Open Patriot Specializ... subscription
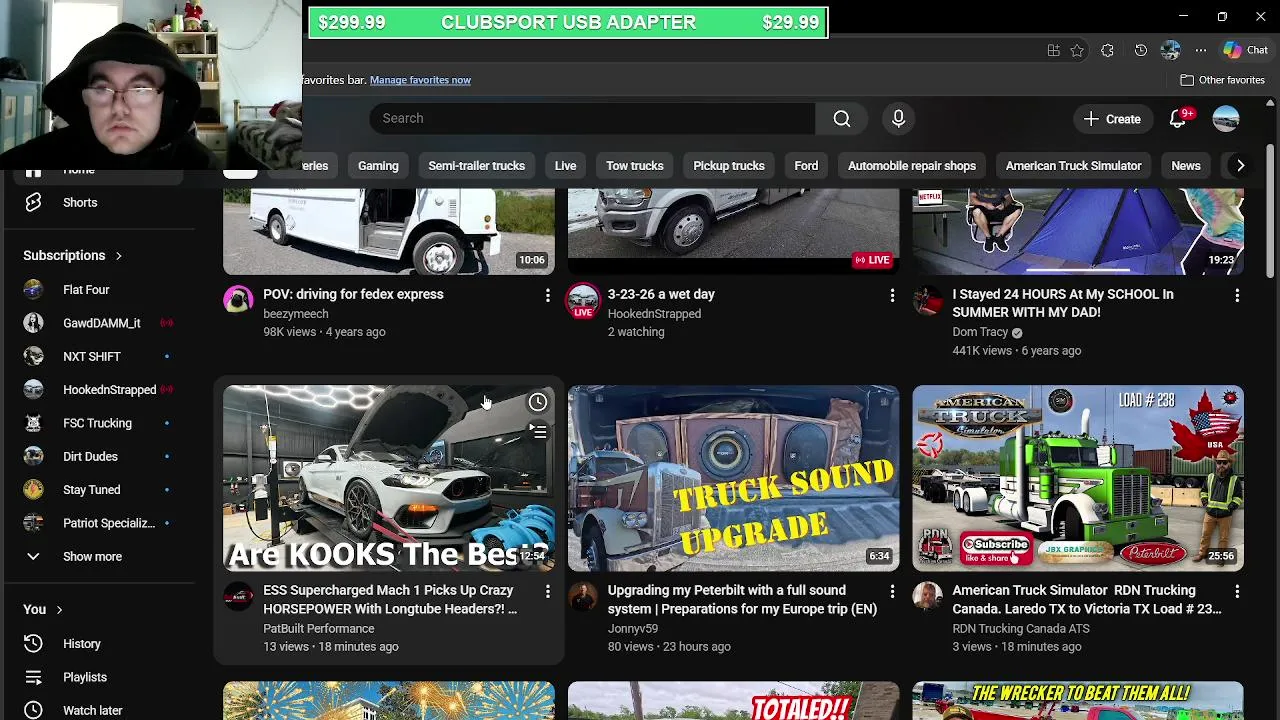The image size is (1280, 720). tap(97, 523)
